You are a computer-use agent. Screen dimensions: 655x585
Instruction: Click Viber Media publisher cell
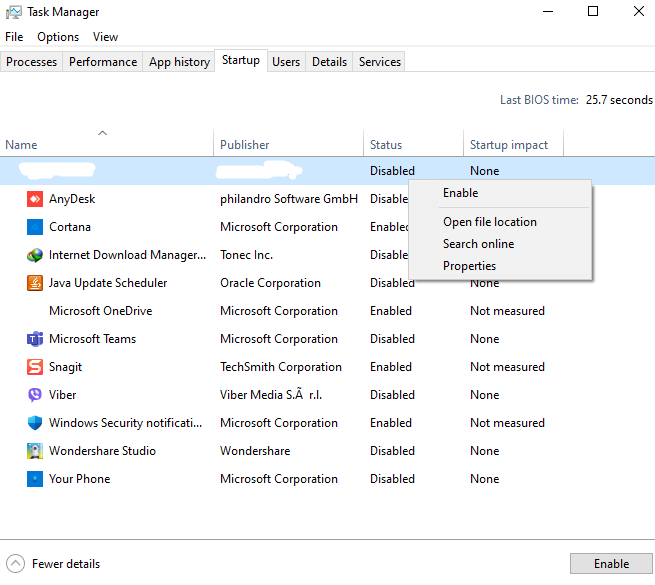[x=271, y=395]
